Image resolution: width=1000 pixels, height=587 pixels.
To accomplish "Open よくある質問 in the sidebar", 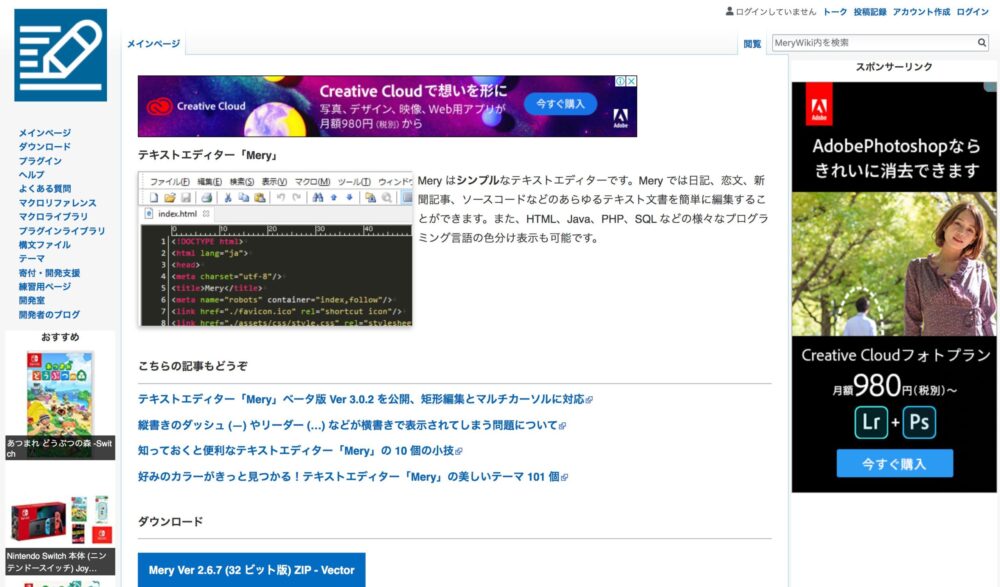I will coord(45,189).
